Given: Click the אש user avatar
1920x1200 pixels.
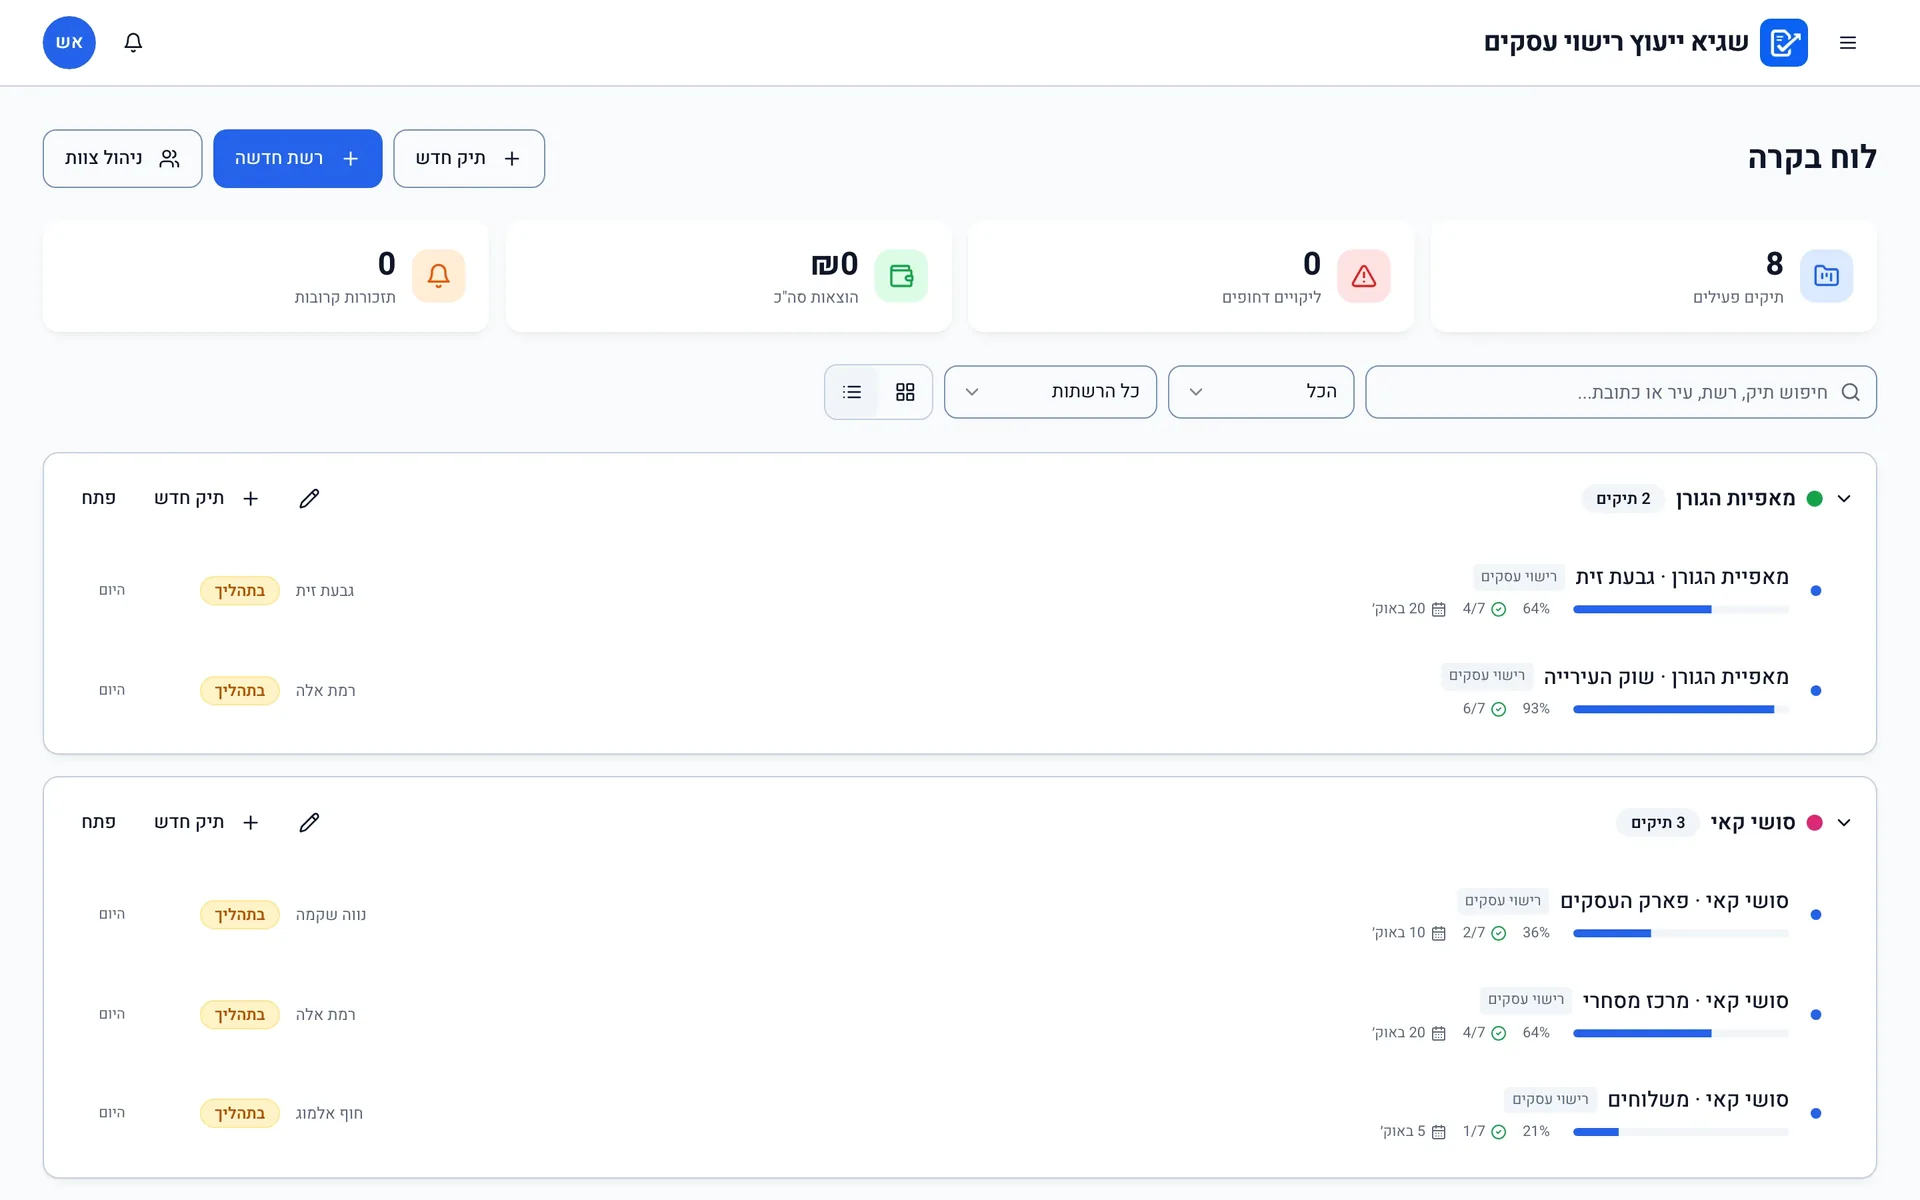Looking at the screenshot, I should pyautogui.click(x=69, y=42).
